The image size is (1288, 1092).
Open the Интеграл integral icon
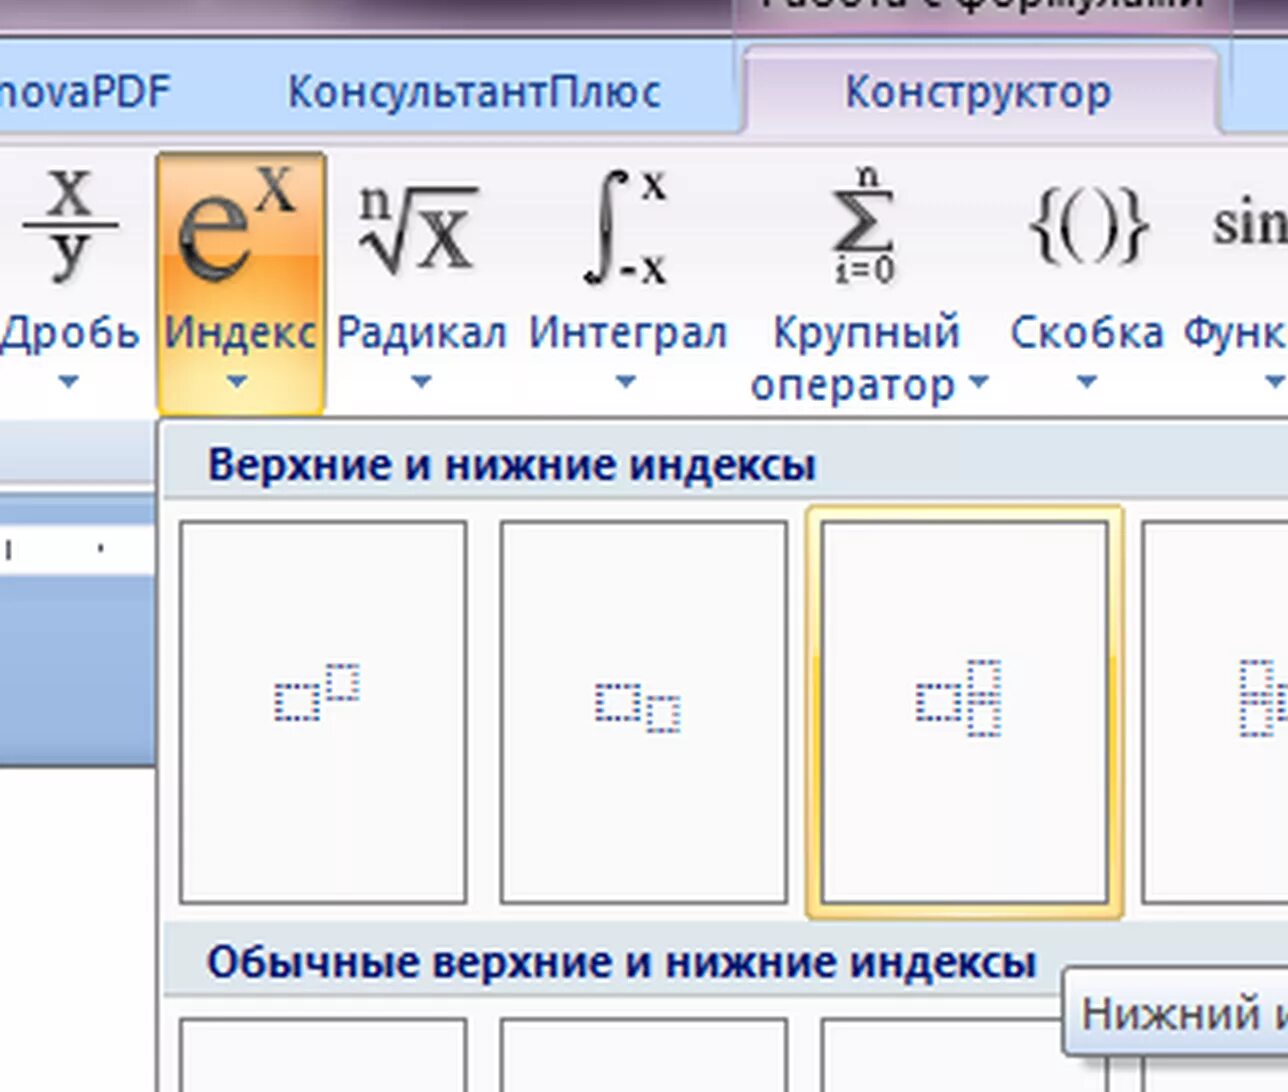pyautogui.click(x=627, y=228)
